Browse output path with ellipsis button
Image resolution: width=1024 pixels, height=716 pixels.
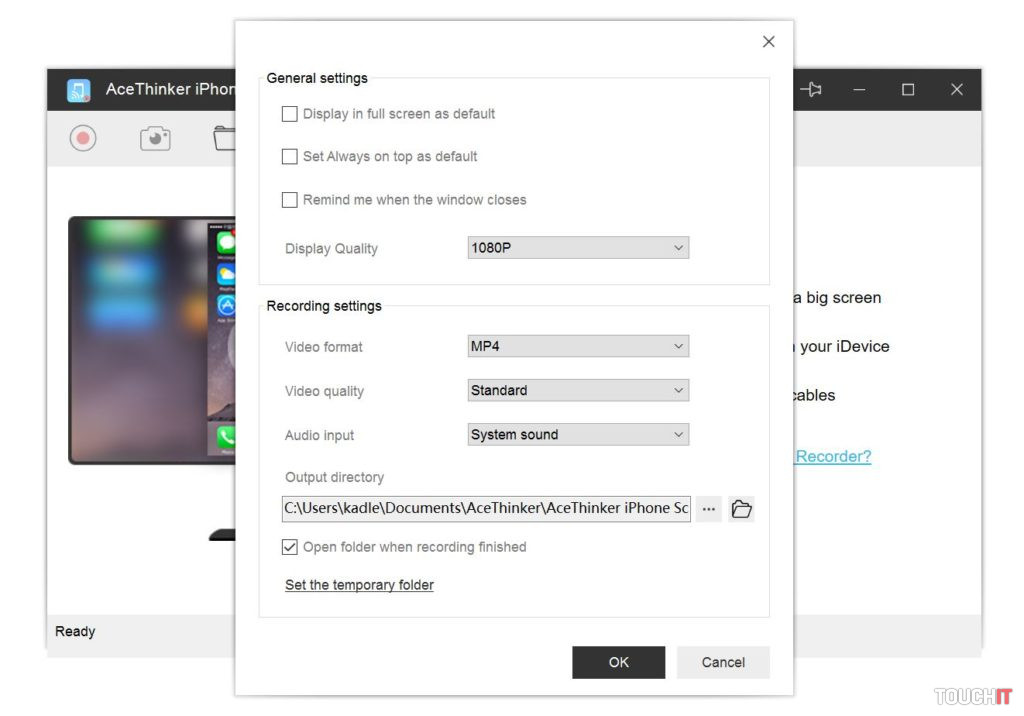pos(709,509)
